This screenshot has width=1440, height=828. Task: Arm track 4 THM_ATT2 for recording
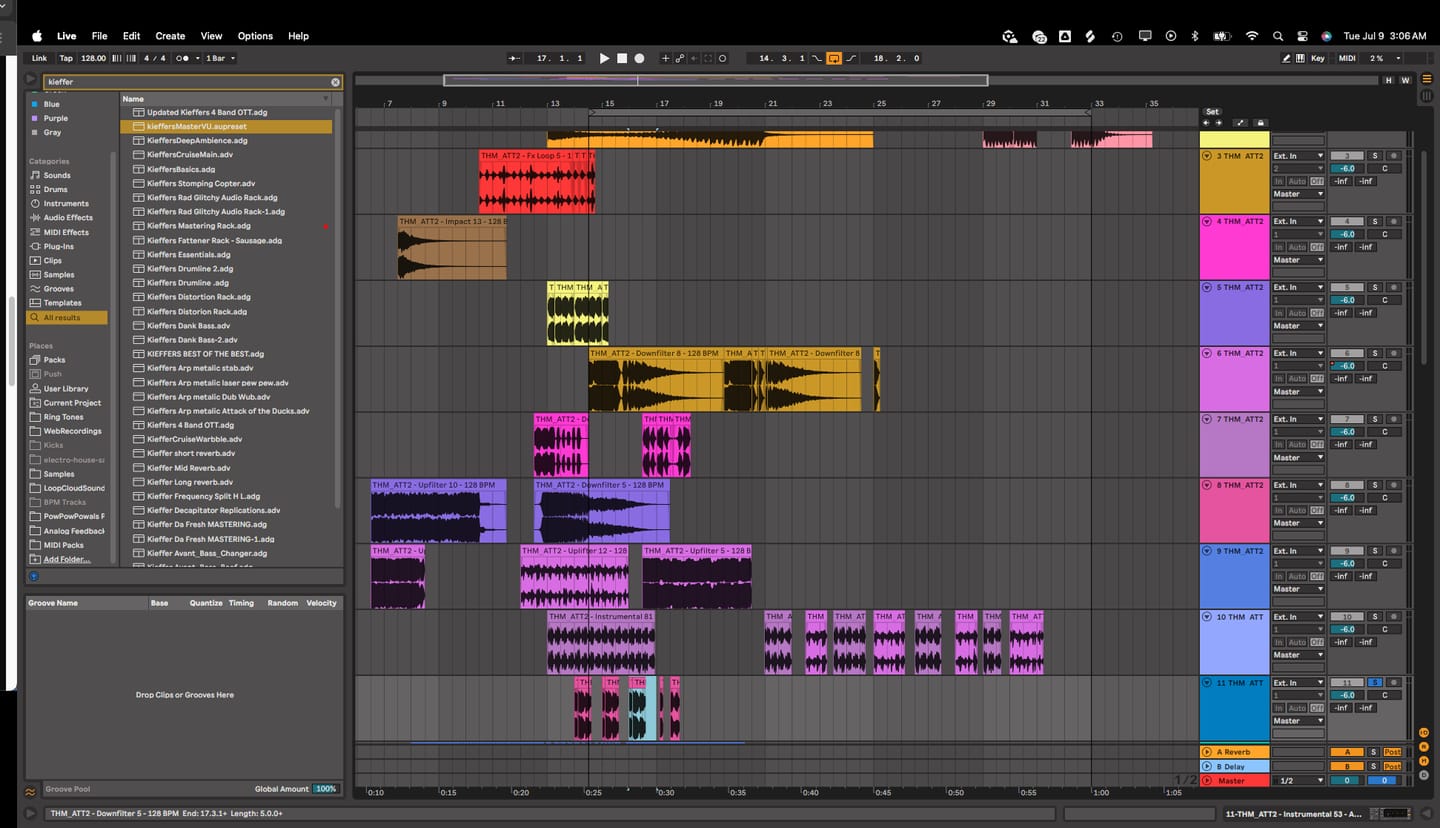(1394, 221)
